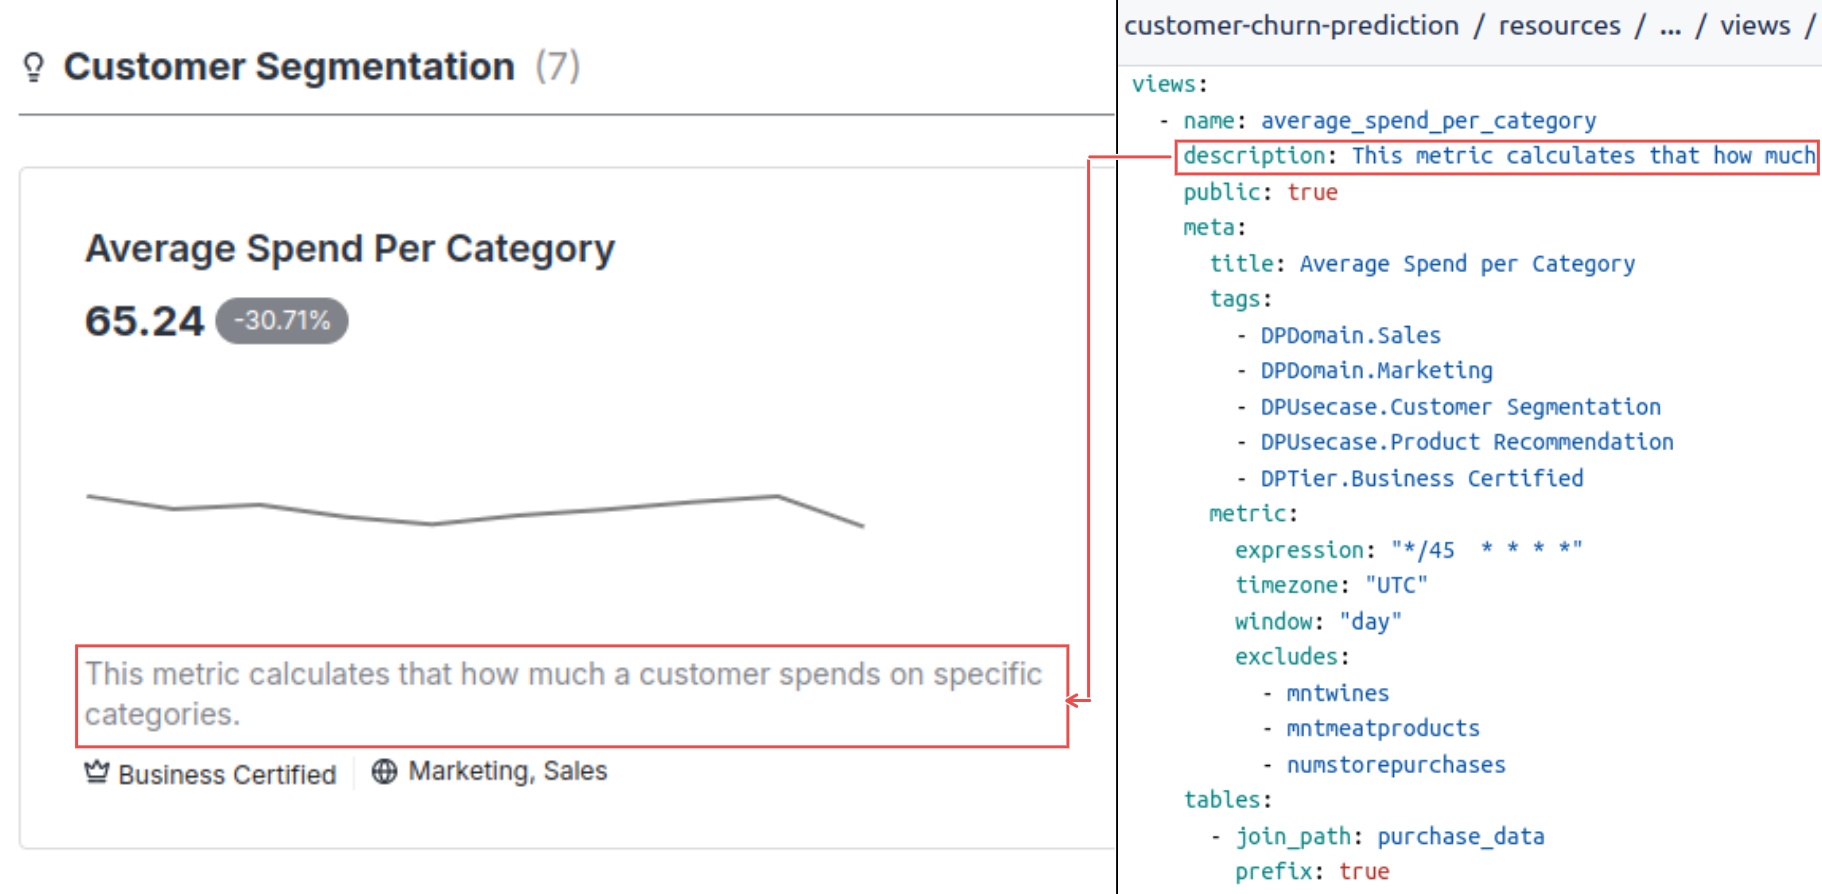1822x894 pixels.
Task: Open the resources breadcrumb link
Action: [1559, 26]
